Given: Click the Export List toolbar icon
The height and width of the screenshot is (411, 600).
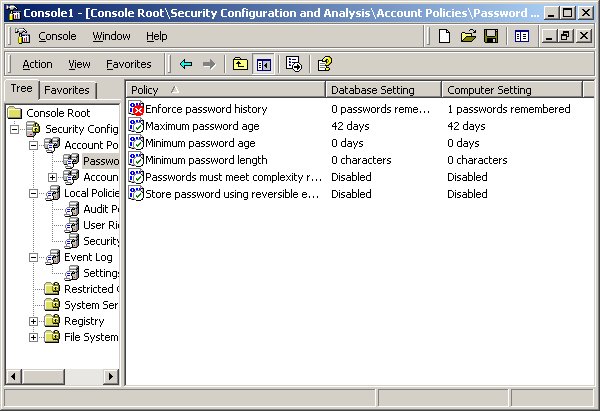Looking at the screenshot, I should coord(294,64).
